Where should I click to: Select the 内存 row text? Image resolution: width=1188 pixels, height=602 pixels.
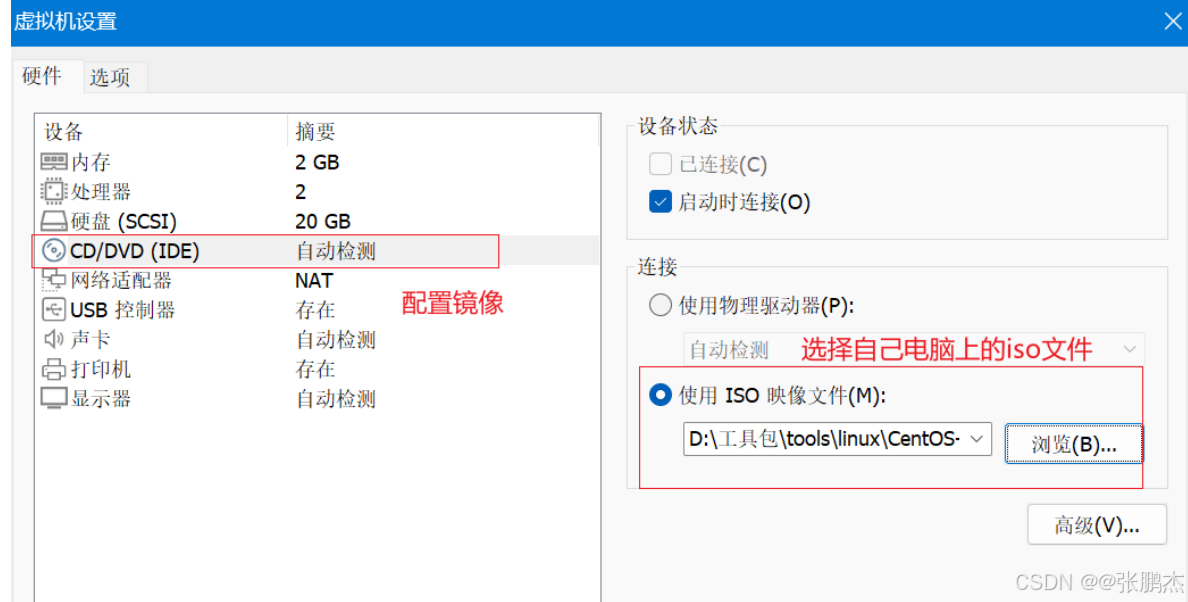click(x=91, y=162)
